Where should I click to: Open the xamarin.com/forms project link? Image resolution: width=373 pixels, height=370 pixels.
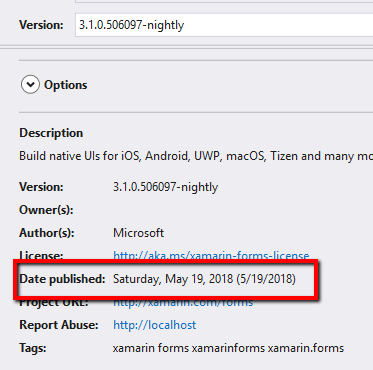coord(183,302)
